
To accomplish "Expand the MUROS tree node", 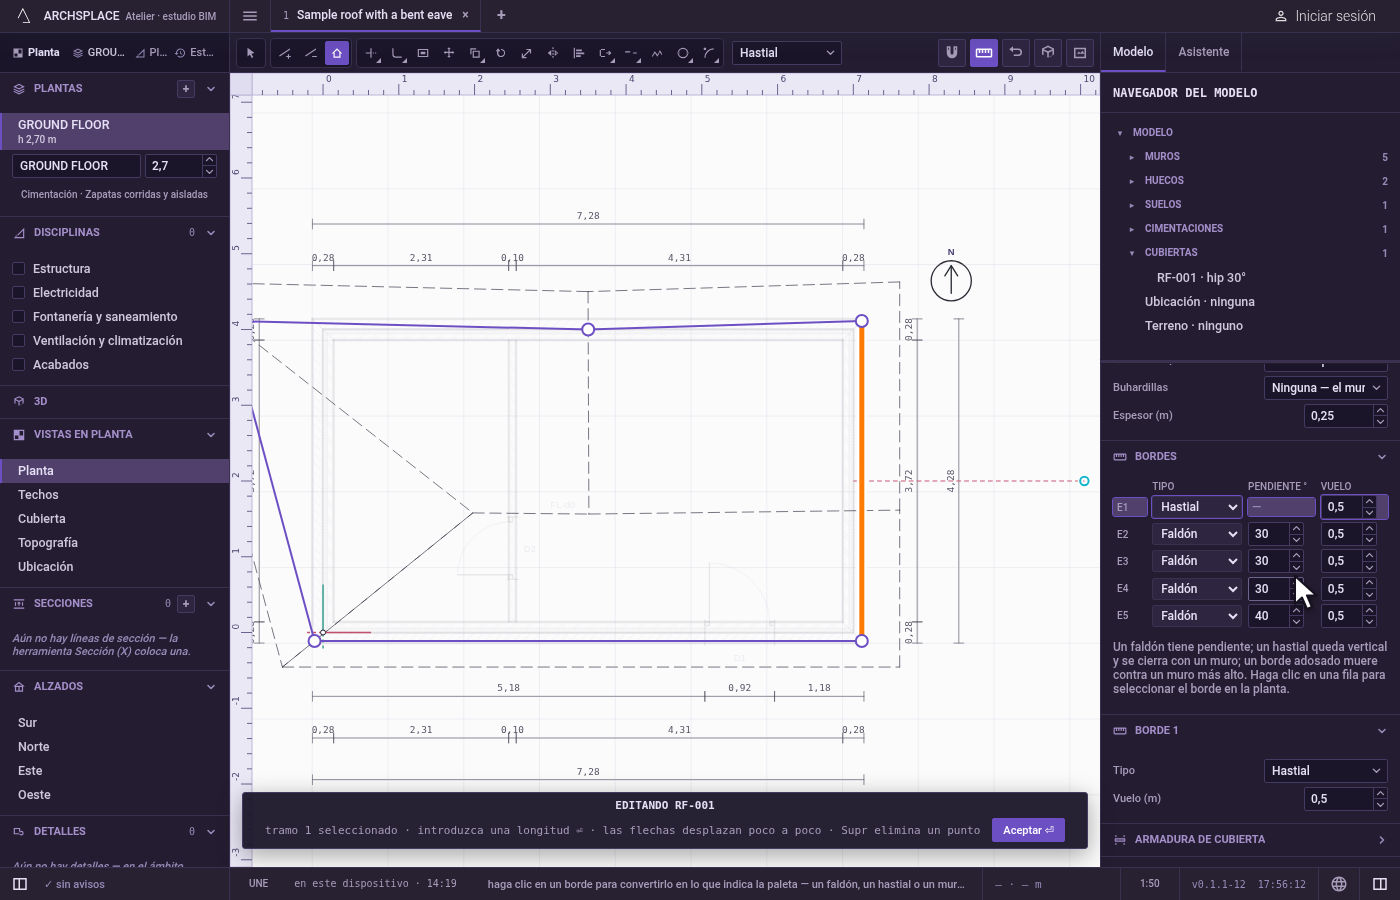I will 1131,157.
